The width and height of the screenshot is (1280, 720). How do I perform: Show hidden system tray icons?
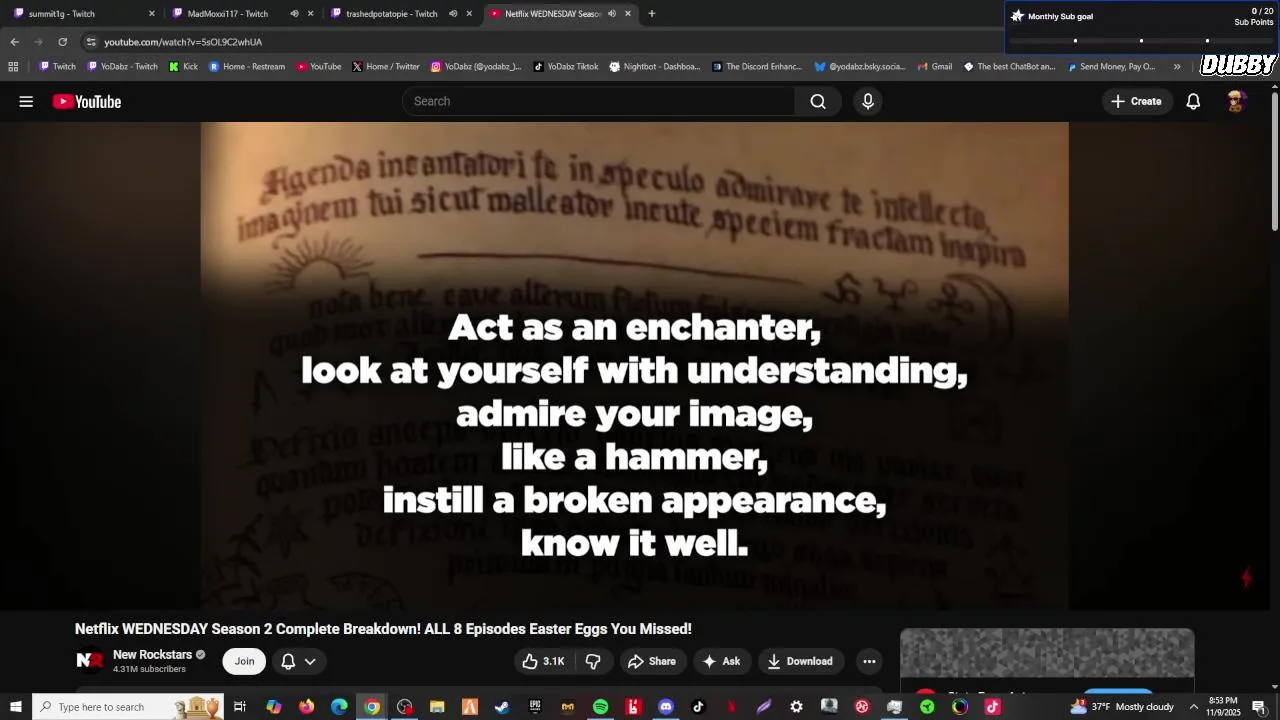(x=1193, y=707)
